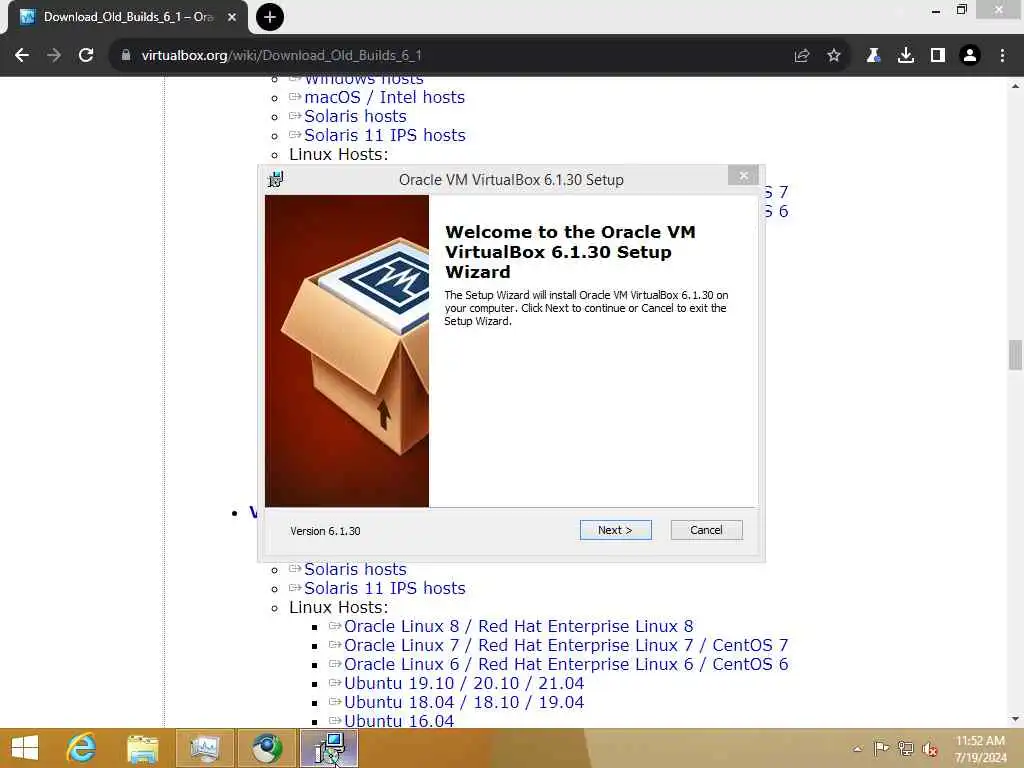Open a new browser tab
This screenshot has height=768, width=1024.
(270, 17)
